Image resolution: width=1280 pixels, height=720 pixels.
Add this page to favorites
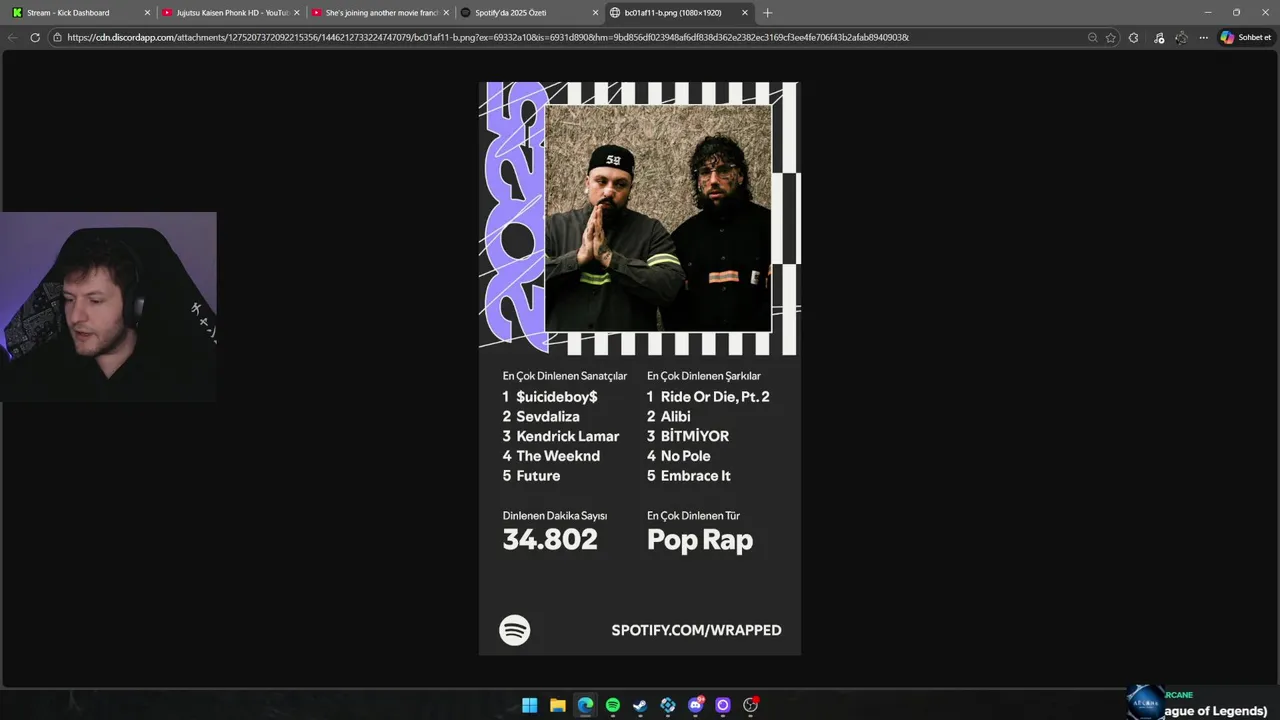coord(1110,37)
